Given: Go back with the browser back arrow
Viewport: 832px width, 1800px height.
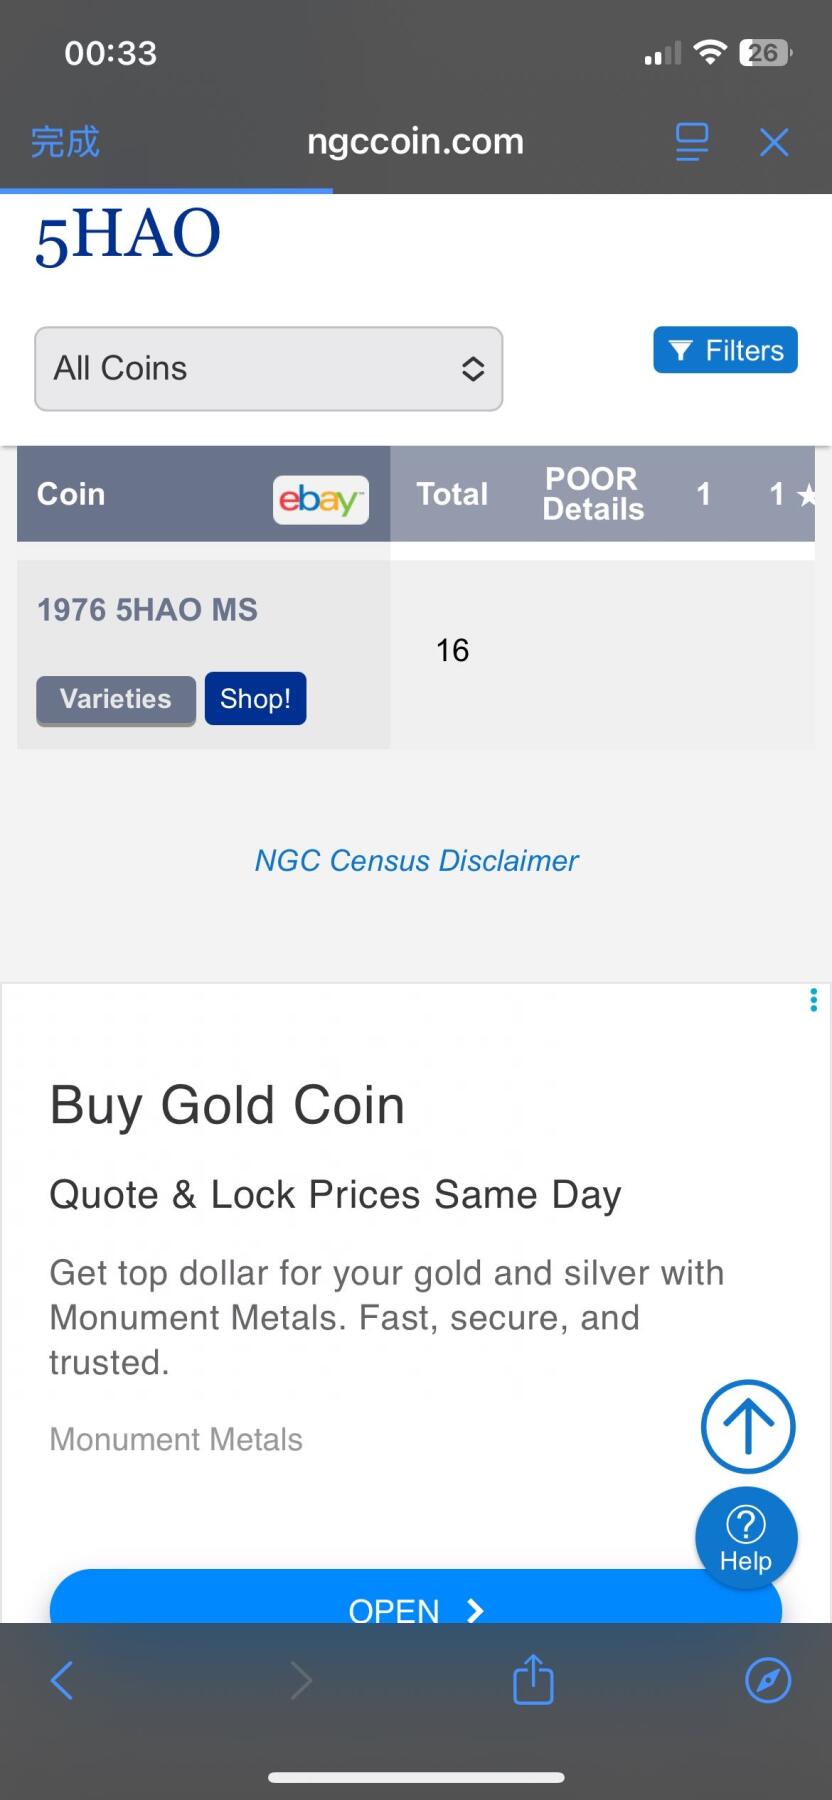Looking at the screenshot, I should click(62, 1680).
